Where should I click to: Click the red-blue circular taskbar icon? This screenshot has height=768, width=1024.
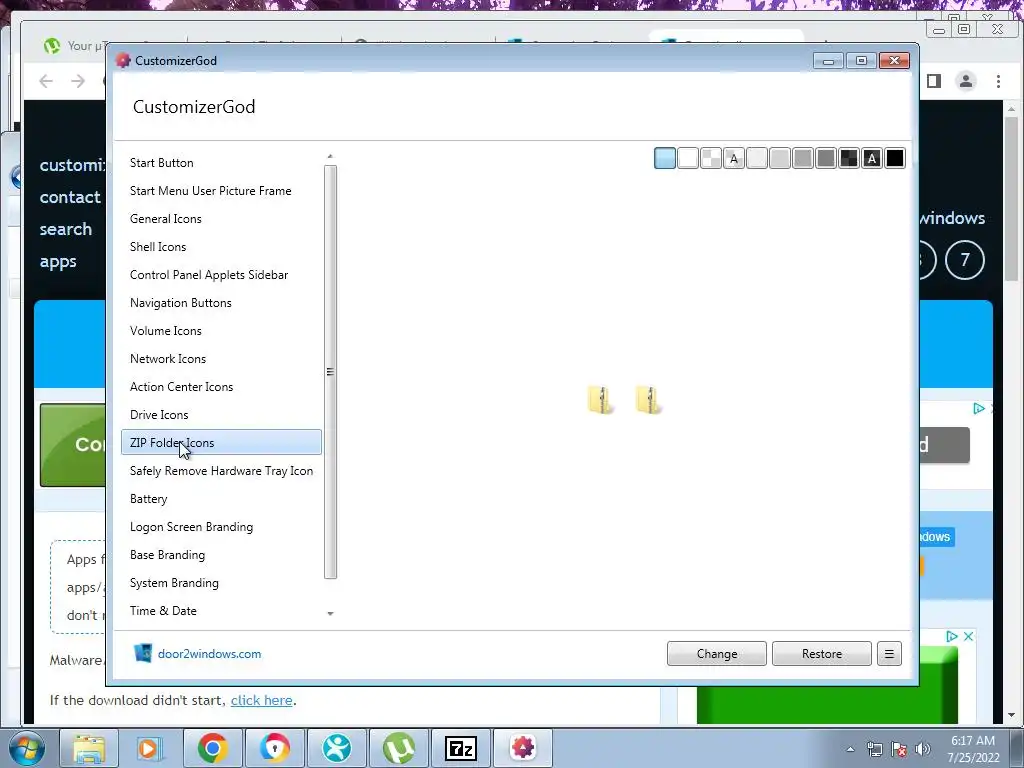[x=274, y=748]
